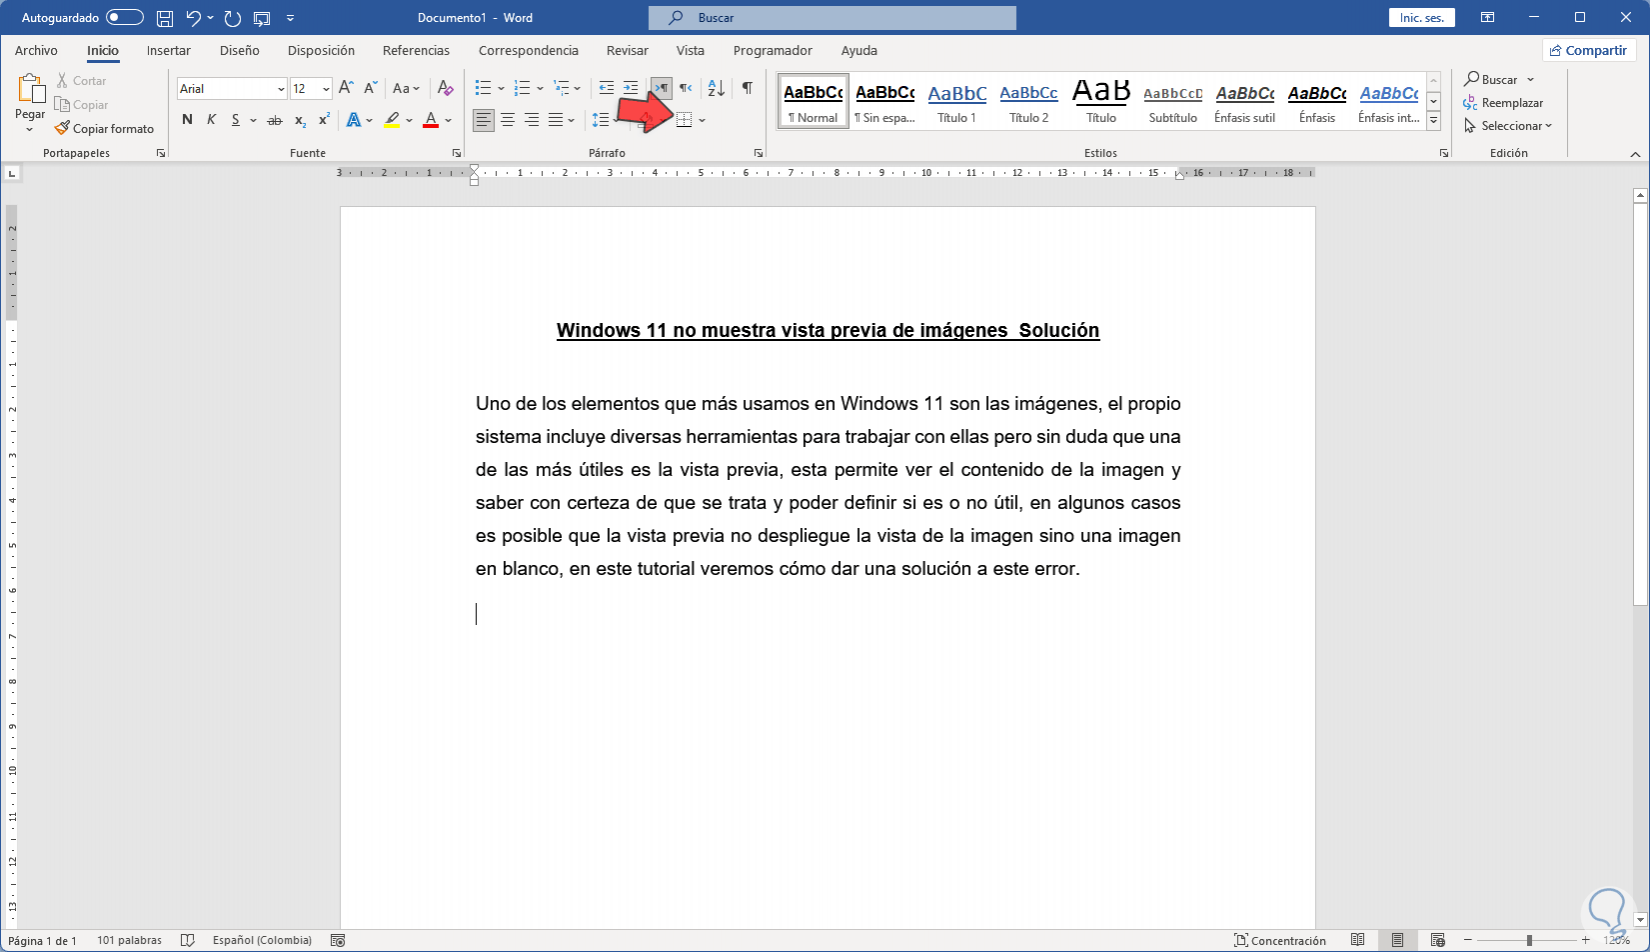This screenshot has width=1650, height=952.
Task: Click the Español (Colombia) language indicator
Action: 262,941
